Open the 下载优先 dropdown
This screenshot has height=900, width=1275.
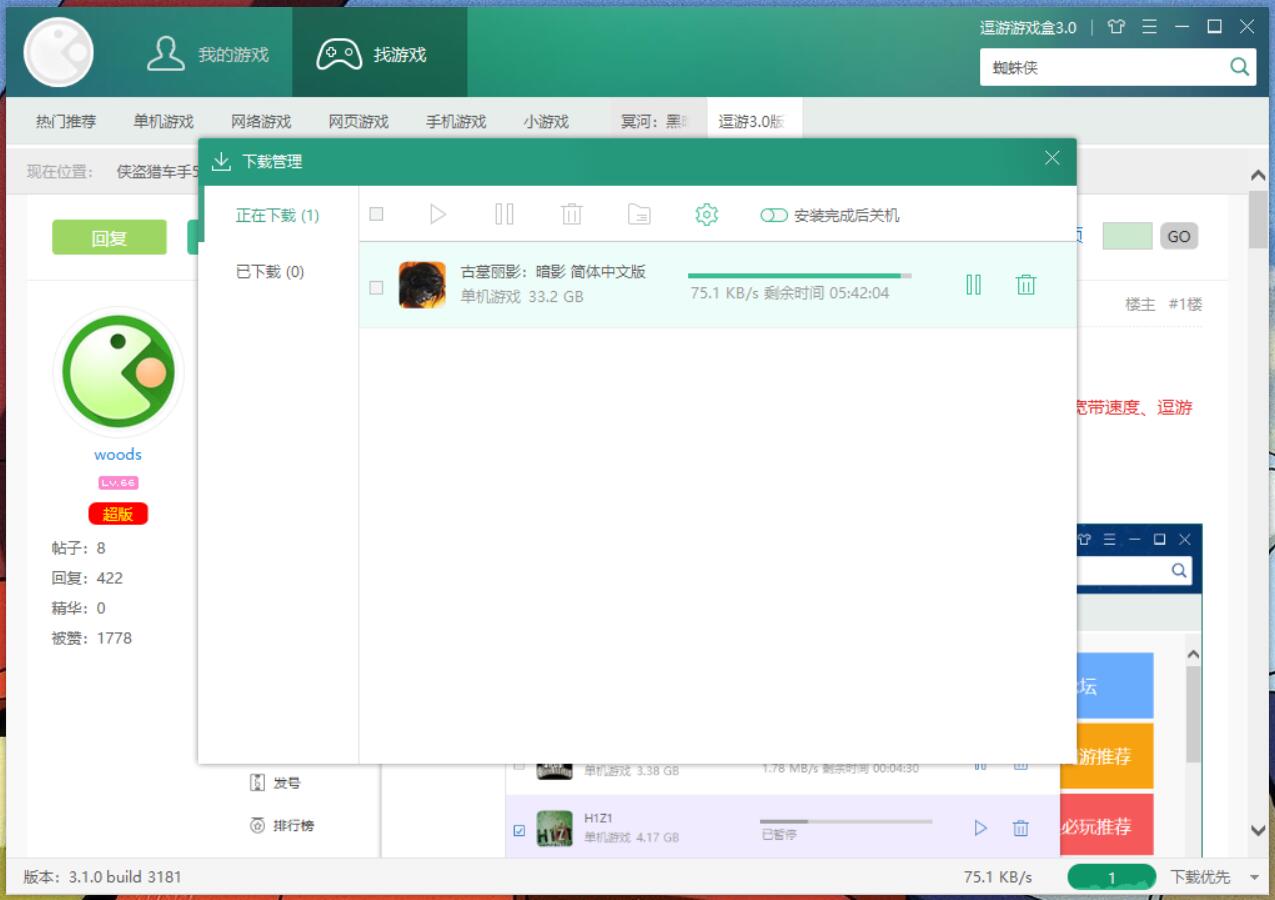tap(1214, 877)
